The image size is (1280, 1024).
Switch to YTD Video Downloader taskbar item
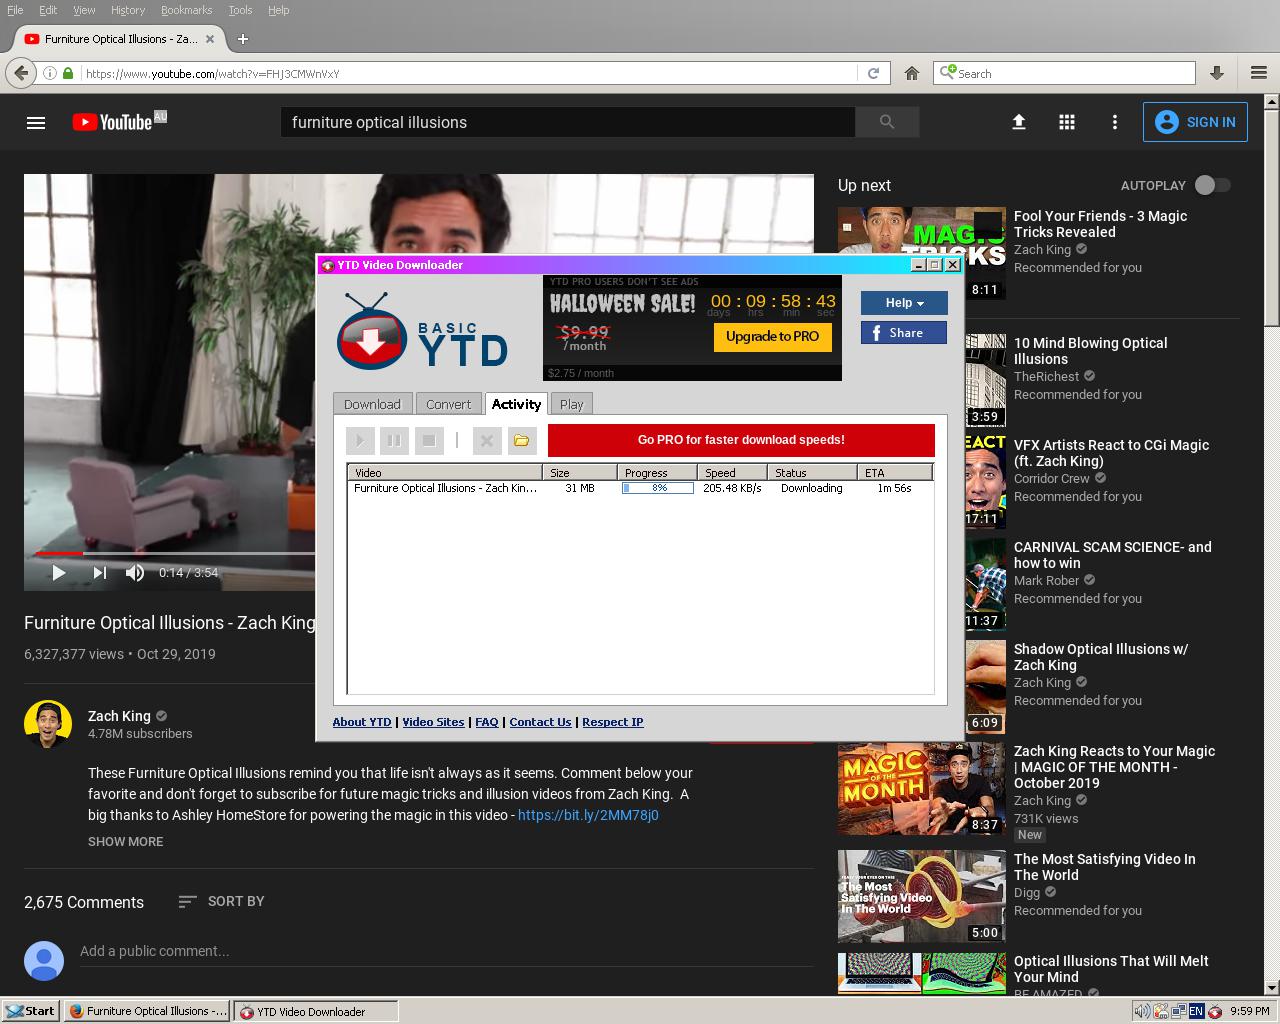point(316,1011)
